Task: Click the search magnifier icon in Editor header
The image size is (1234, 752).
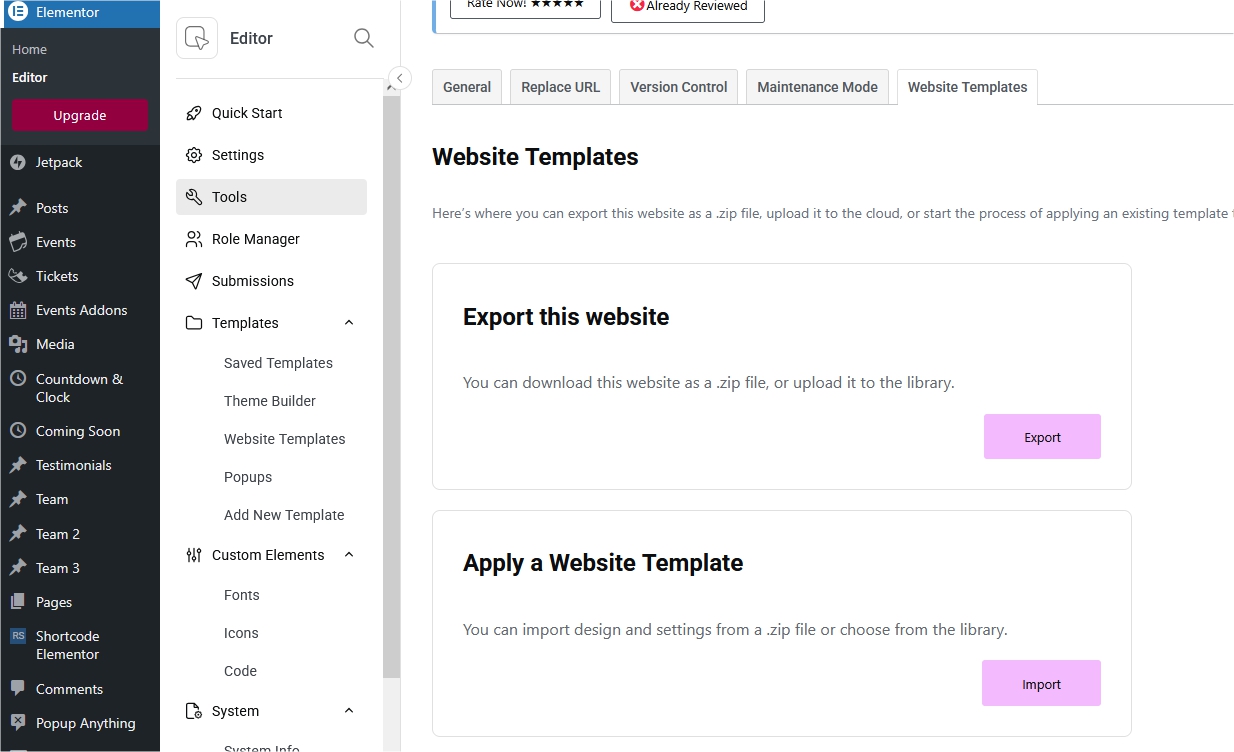Action: tap(364, 38)
